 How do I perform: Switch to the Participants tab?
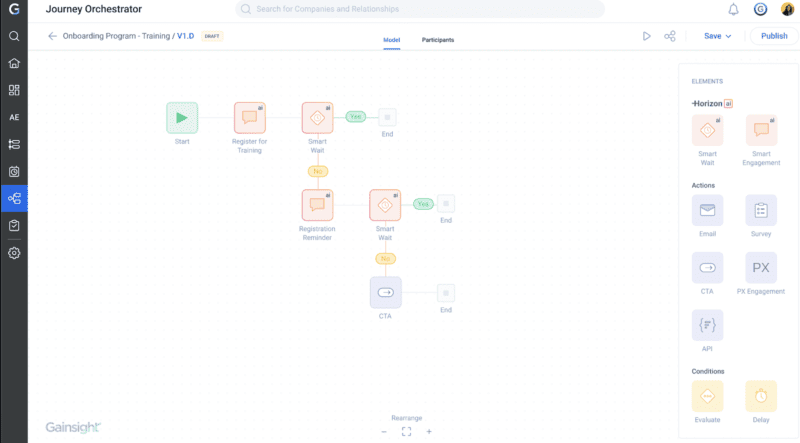(x=437, y=40)
